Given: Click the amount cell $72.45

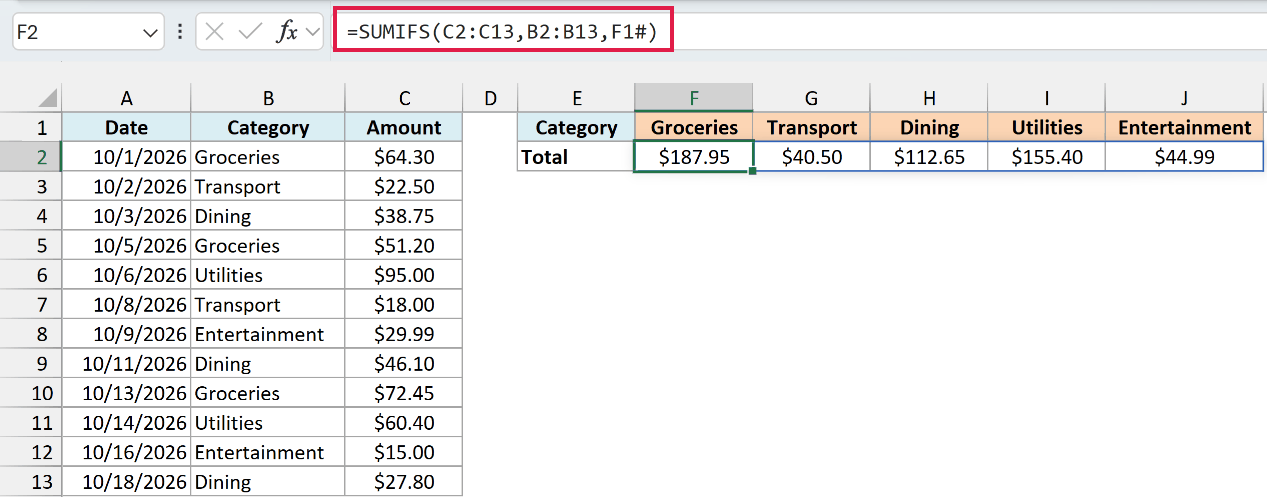Looking at the screenshot, I should tap(404, 393).
